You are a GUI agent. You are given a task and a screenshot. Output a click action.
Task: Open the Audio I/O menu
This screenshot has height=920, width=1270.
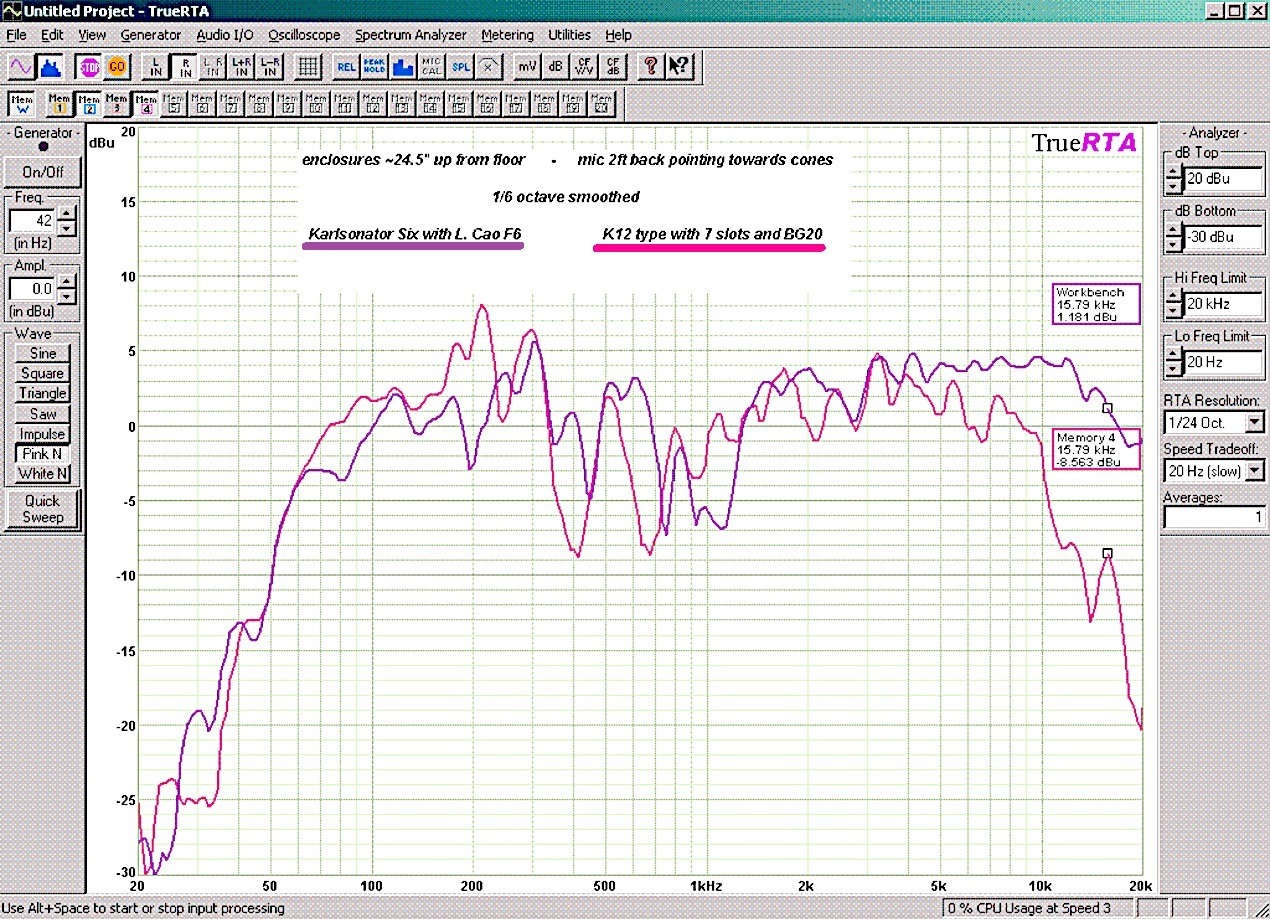(225, 35)
